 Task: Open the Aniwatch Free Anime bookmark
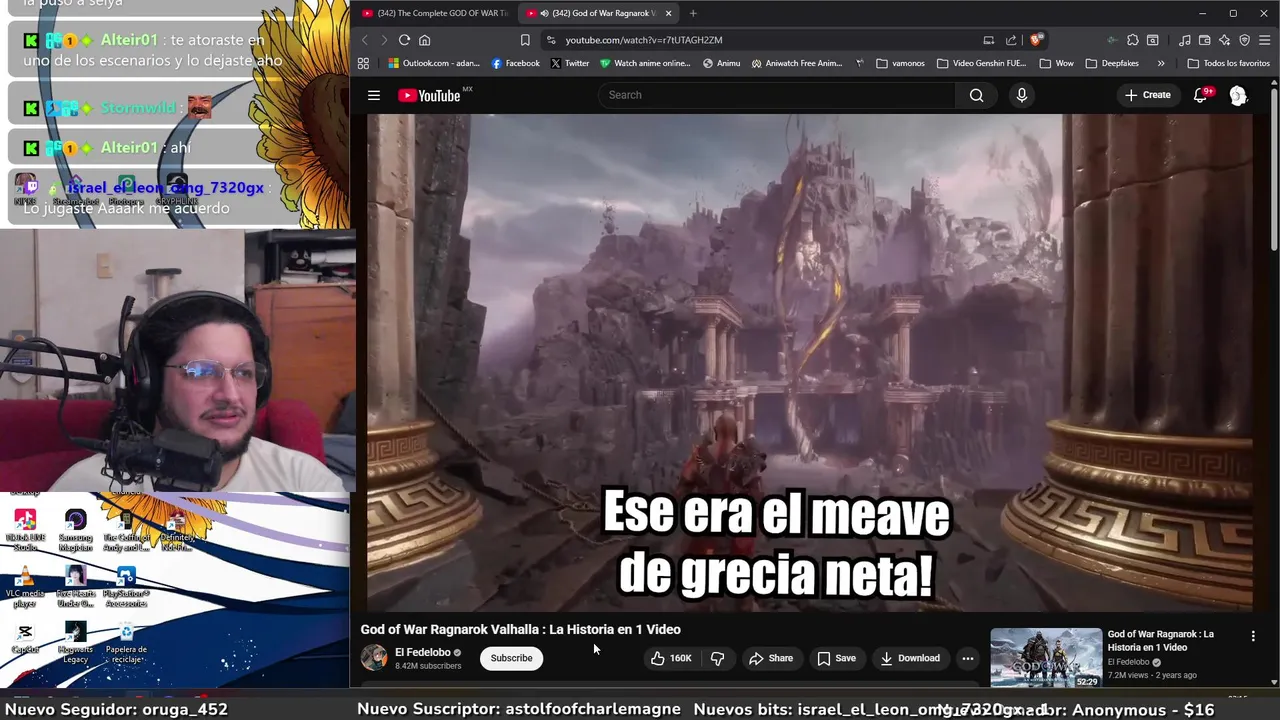797,63
